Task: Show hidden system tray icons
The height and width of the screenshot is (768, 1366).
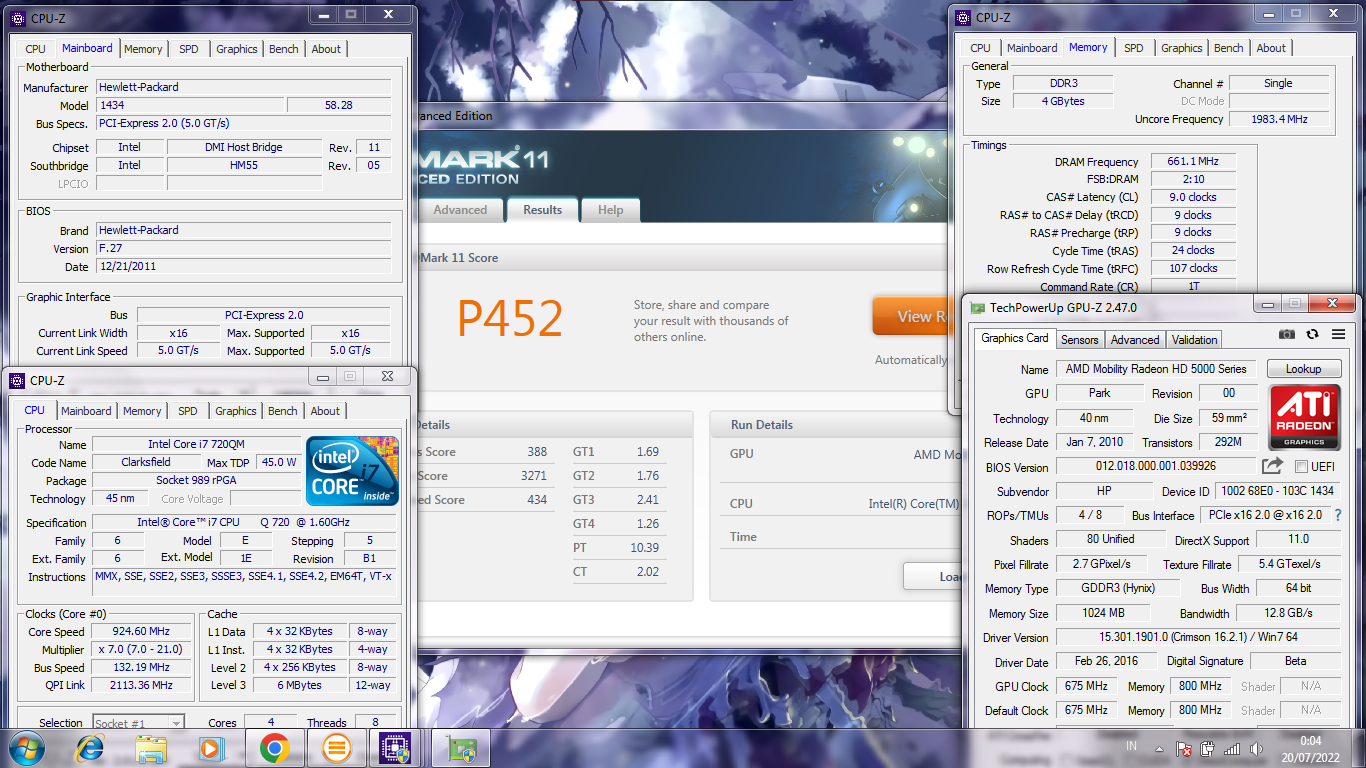Action: pyautogui.click(x=1159, y=748)
